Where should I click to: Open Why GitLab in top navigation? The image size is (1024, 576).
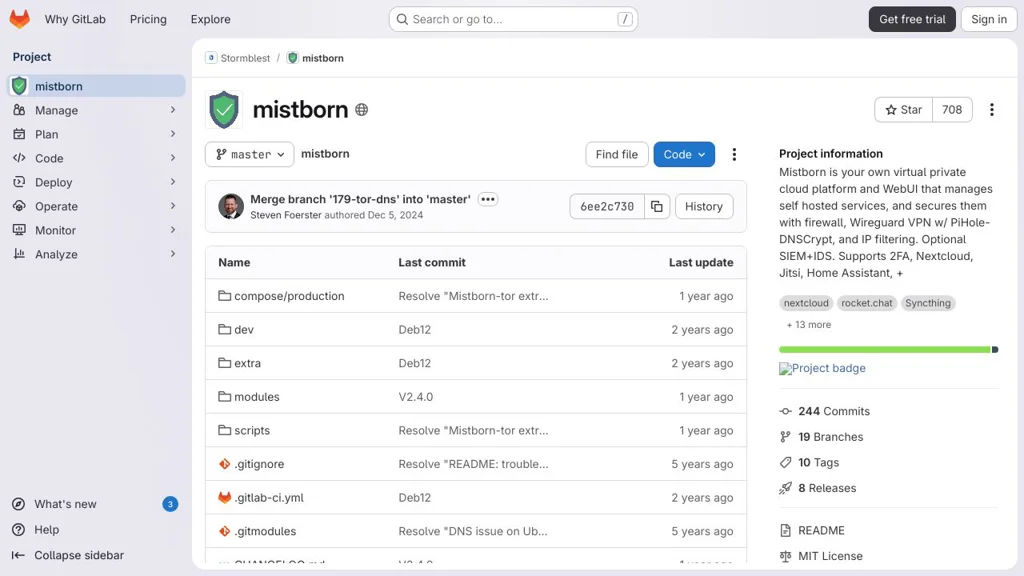[x=75, y=19]
